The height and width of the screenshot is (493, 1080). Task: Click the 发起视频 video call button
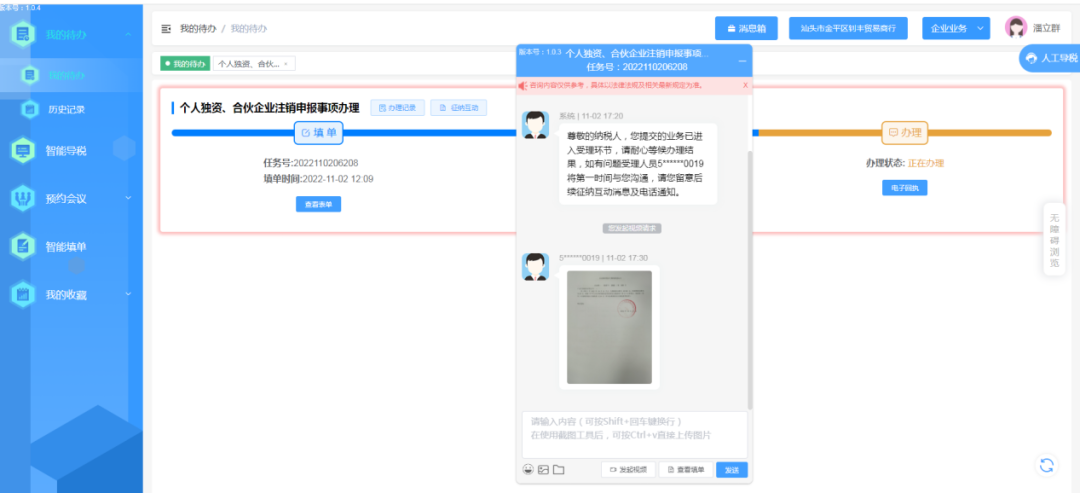pos(627,470)
